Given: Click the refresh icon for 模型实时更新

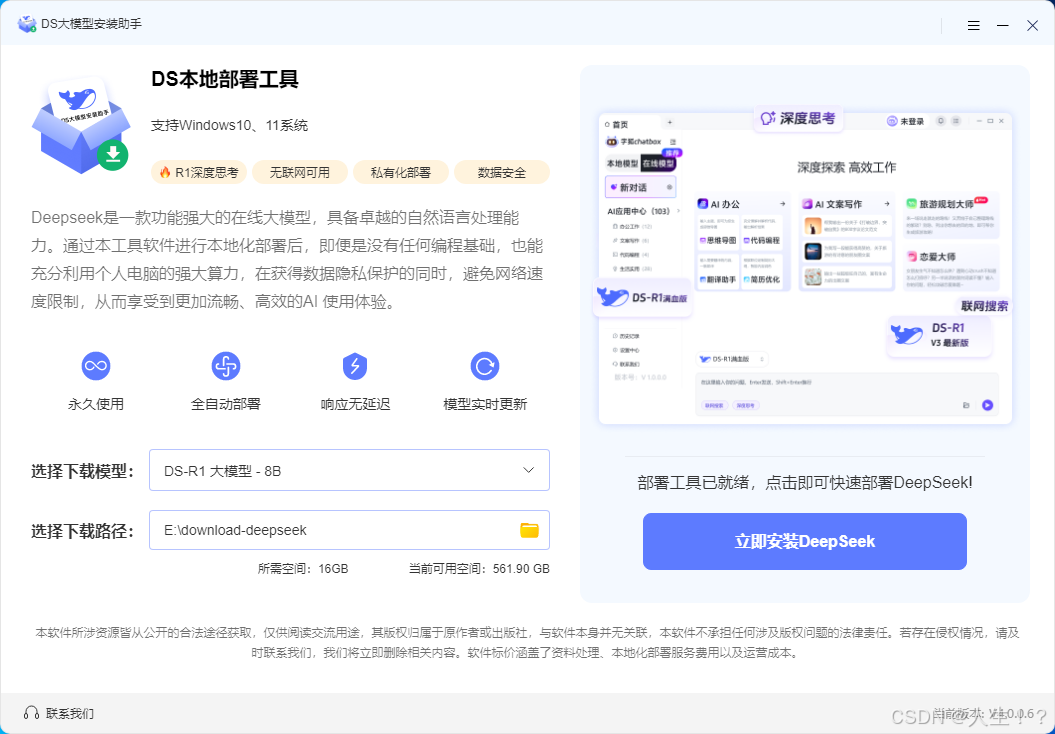Looking at the screenshot, I should (x=484, y=366).
